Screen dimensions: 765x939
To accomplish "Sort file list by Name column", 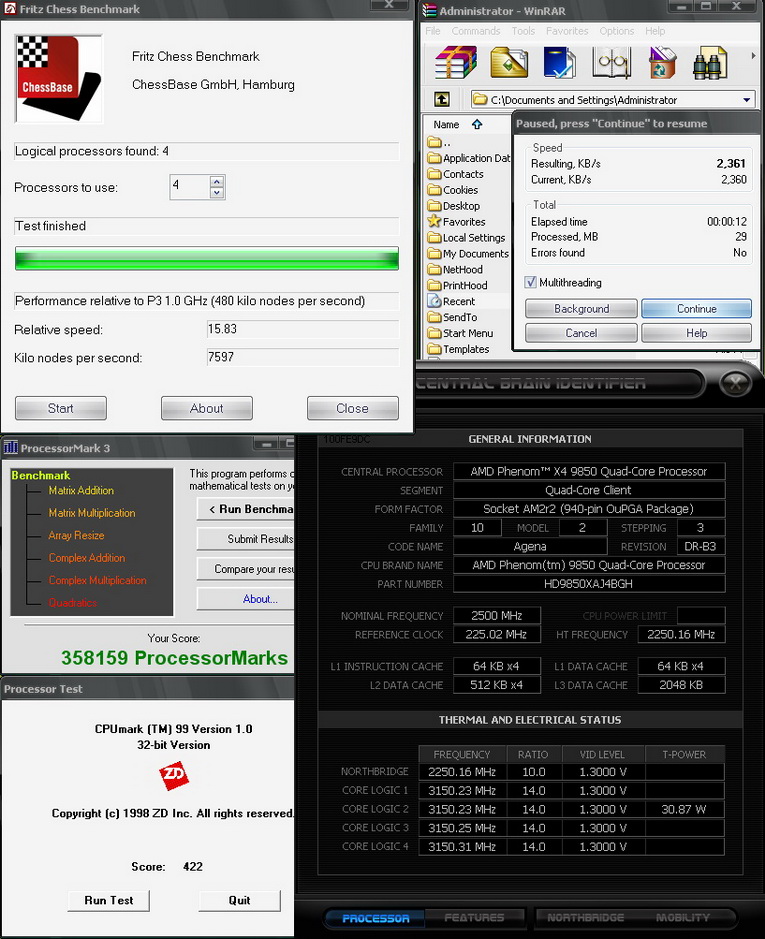I will pos(446,125).
